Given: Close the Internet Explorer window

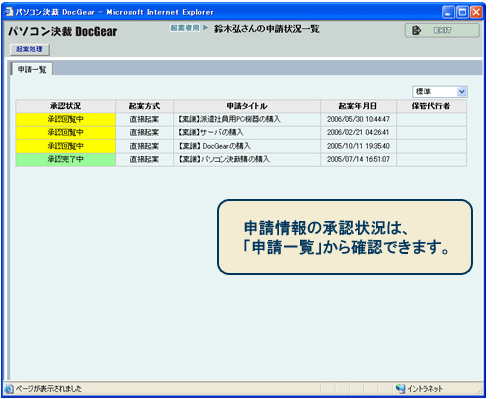Looking at the screenshot, I should point(476,12).
